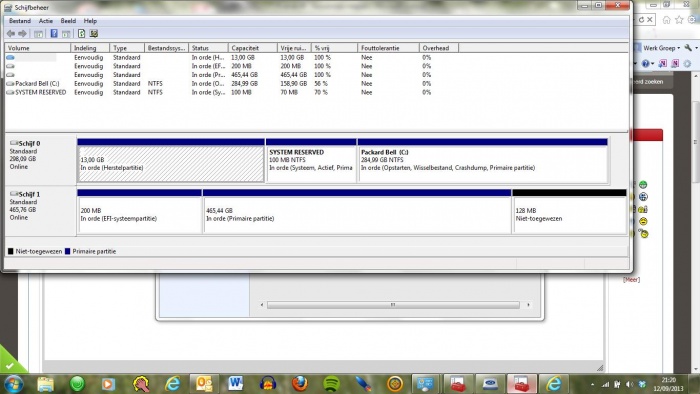Click the hand-magnifier icon on the taskbar
The height and width of the screenshot is (394, 700).
[x=141, y=384]
